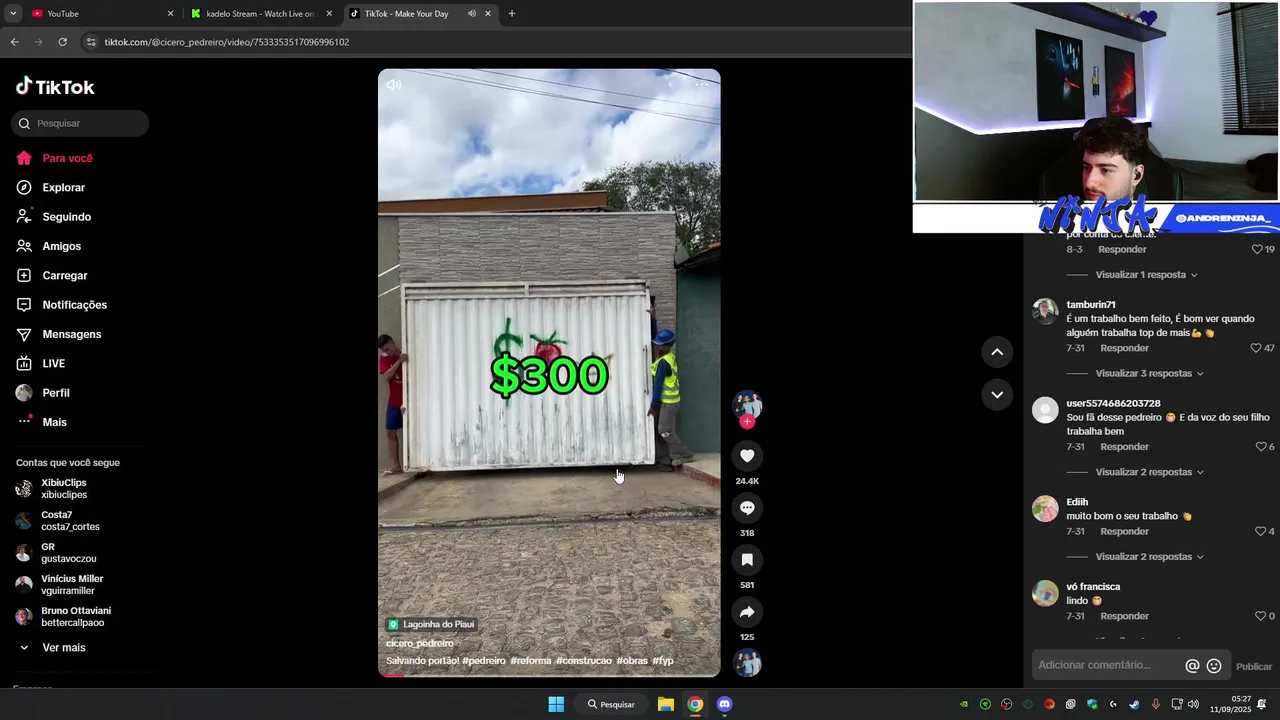Viewport: 1280px width, 720px height.
Task: Expand Visualizar 3 respostas under tamburin71
Action: (1149, 373)
